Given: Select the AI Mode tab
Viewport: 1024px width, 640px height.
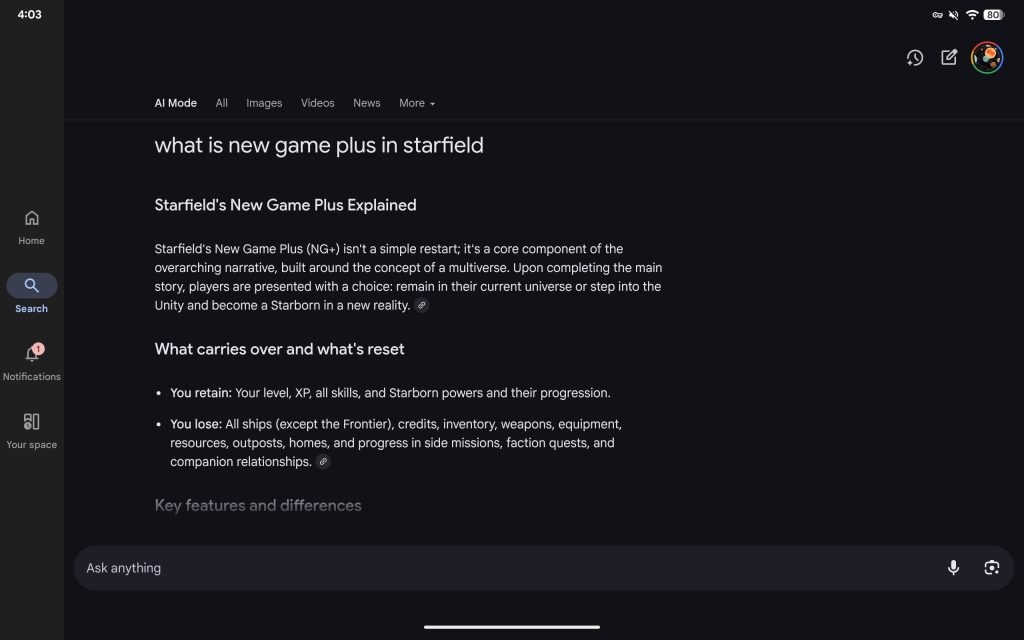Looking at the screenshot, I should coord(176,103).
